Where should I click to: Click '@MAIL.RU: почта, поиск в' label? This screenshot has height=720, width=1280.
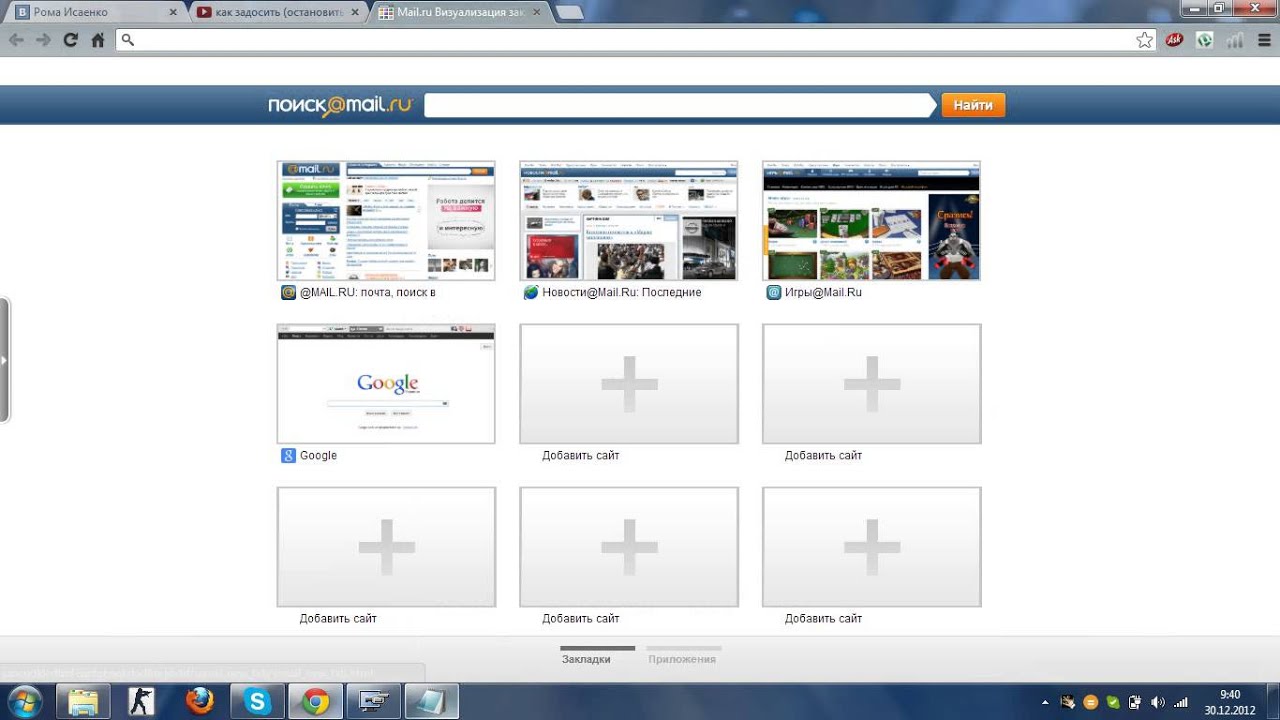[x=367, y=293]
